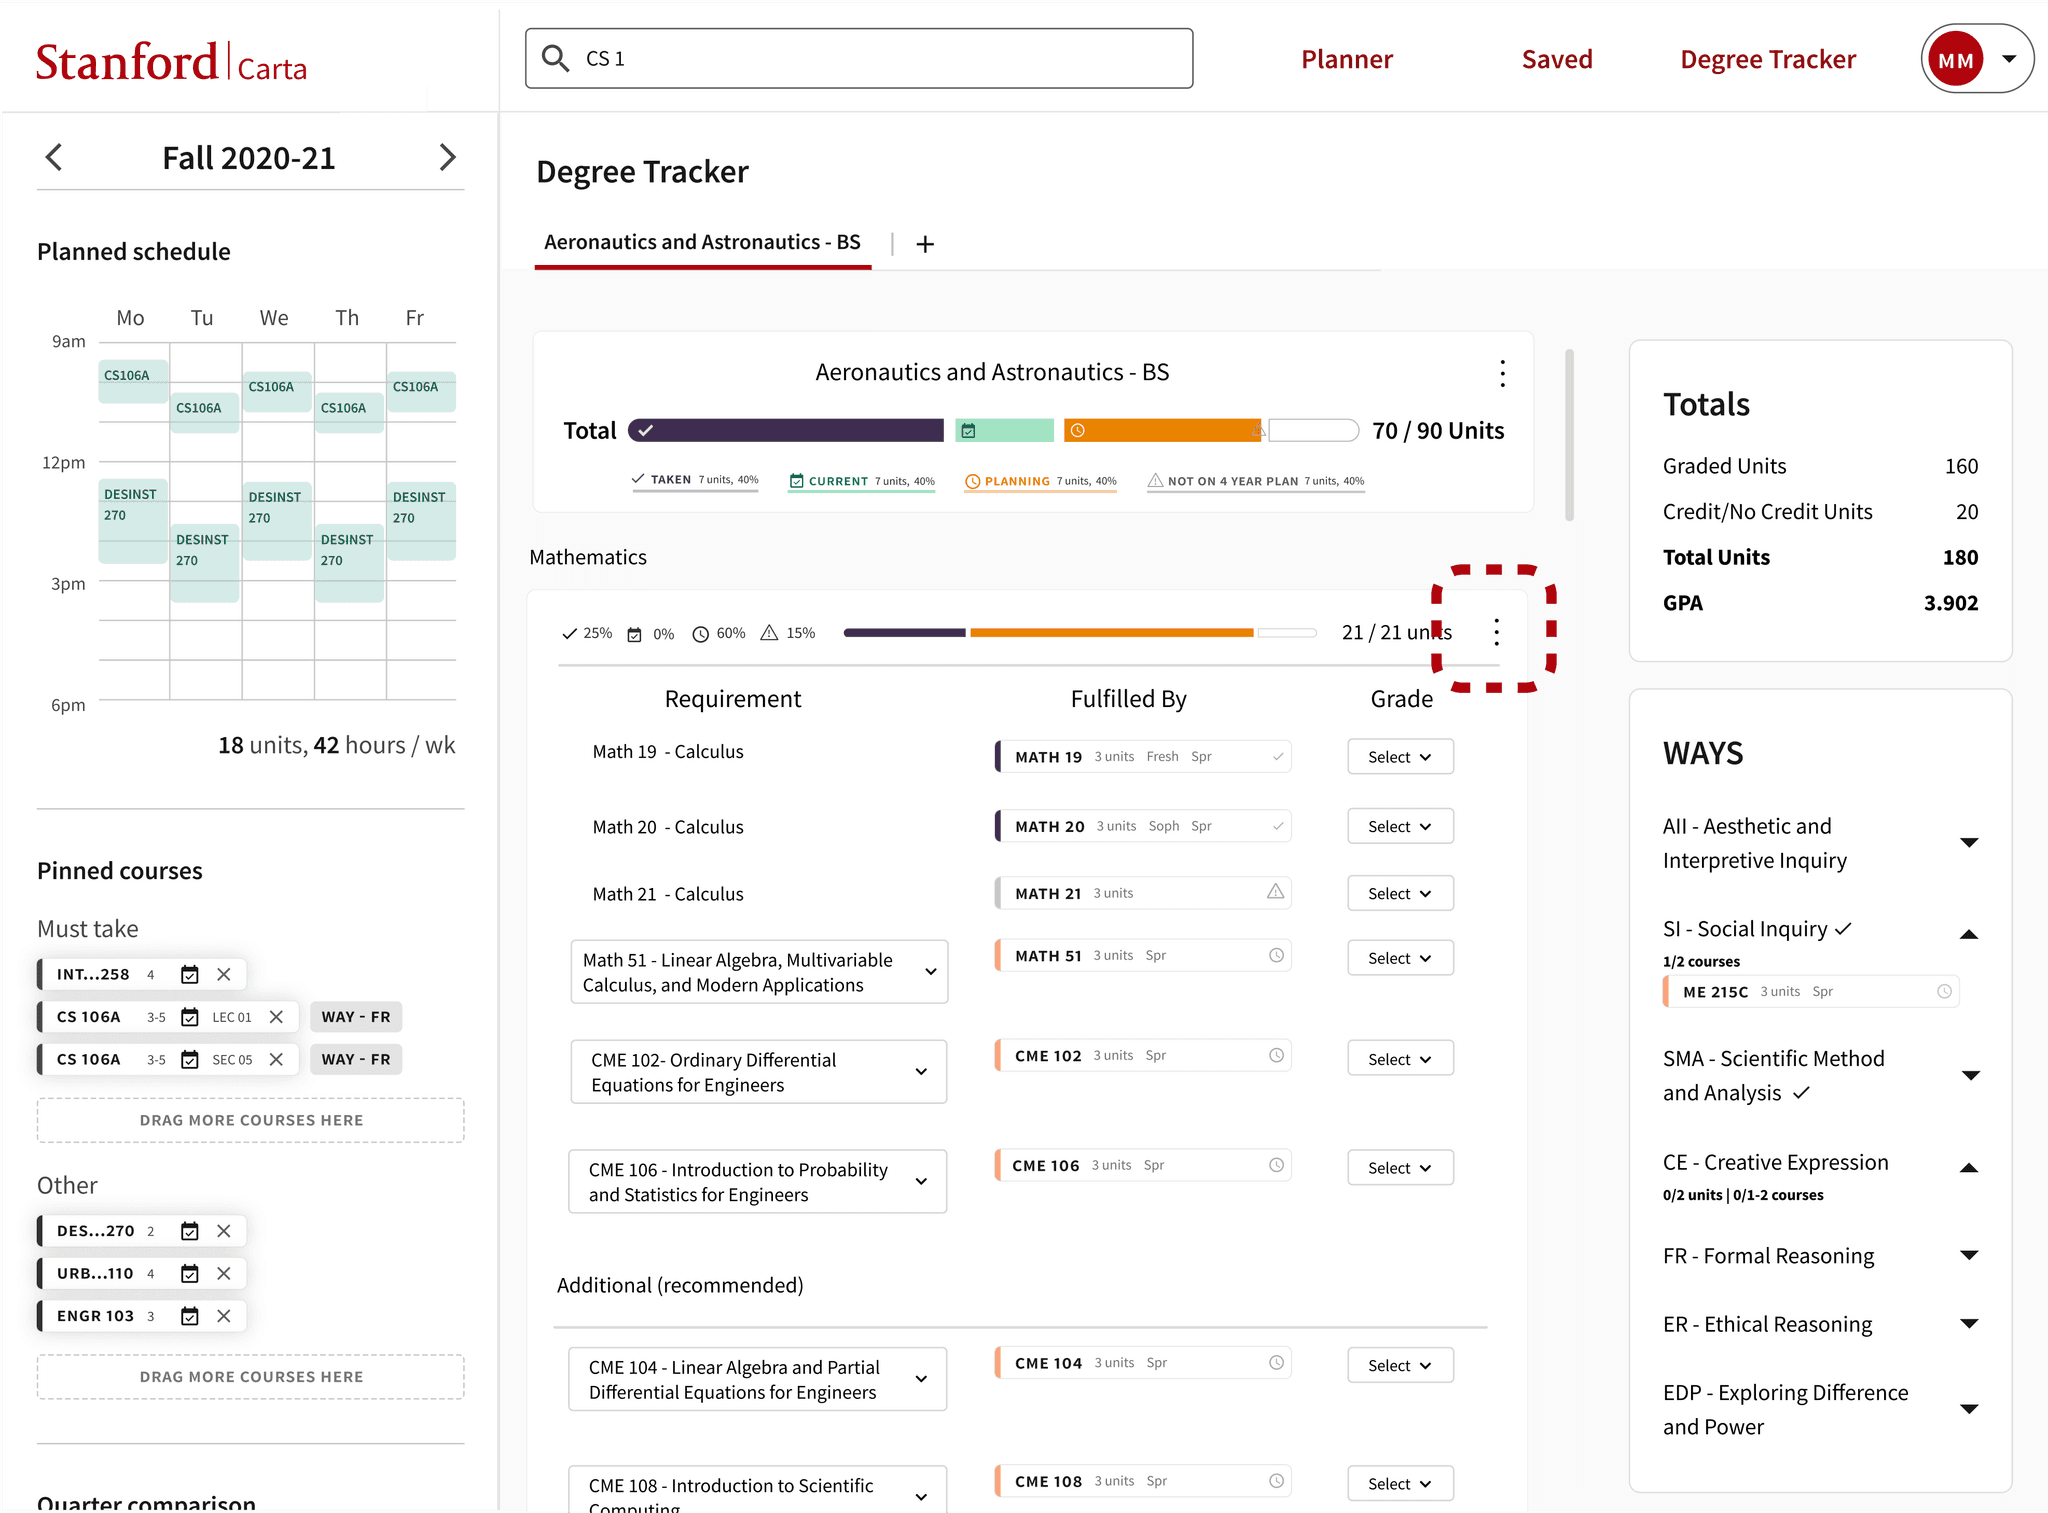
Task: Toggle calendar for DES...270 course
Action: click(x=189, y=1231)
